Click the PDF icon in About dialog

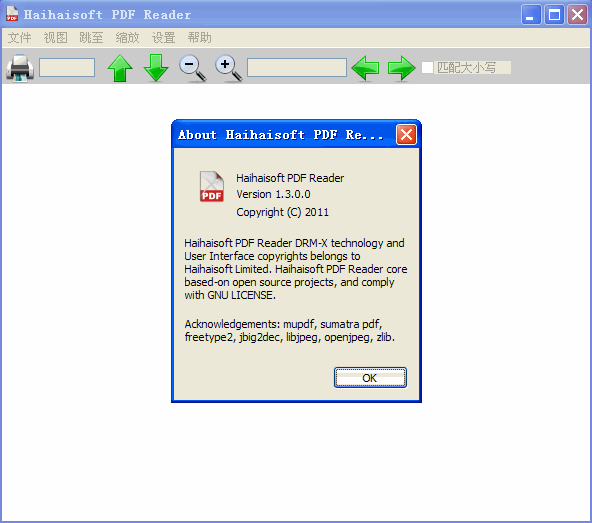coord(211,187)
